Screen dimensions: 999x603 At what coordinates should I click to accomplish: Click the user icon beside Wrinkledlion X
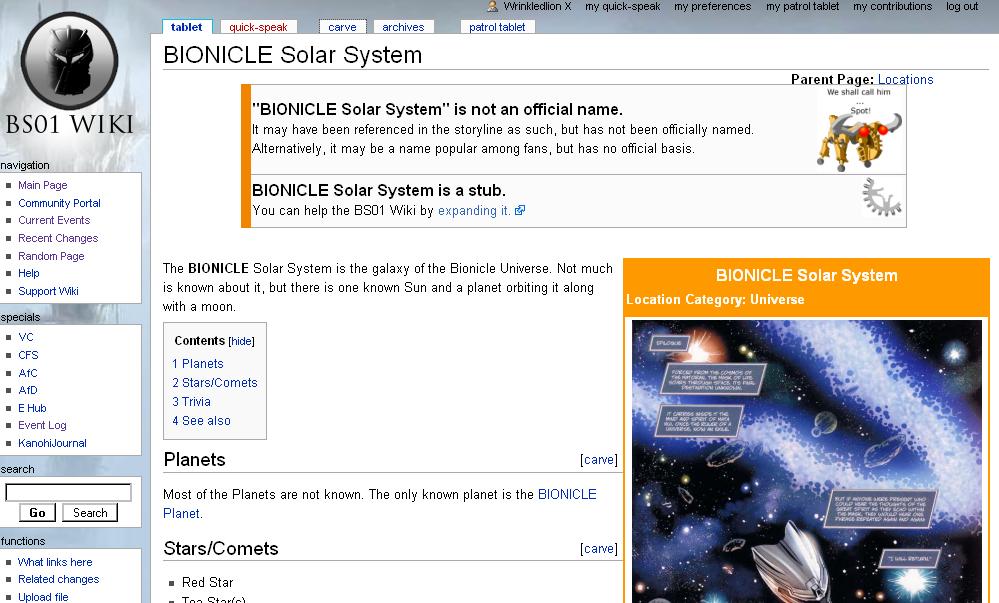493,6
